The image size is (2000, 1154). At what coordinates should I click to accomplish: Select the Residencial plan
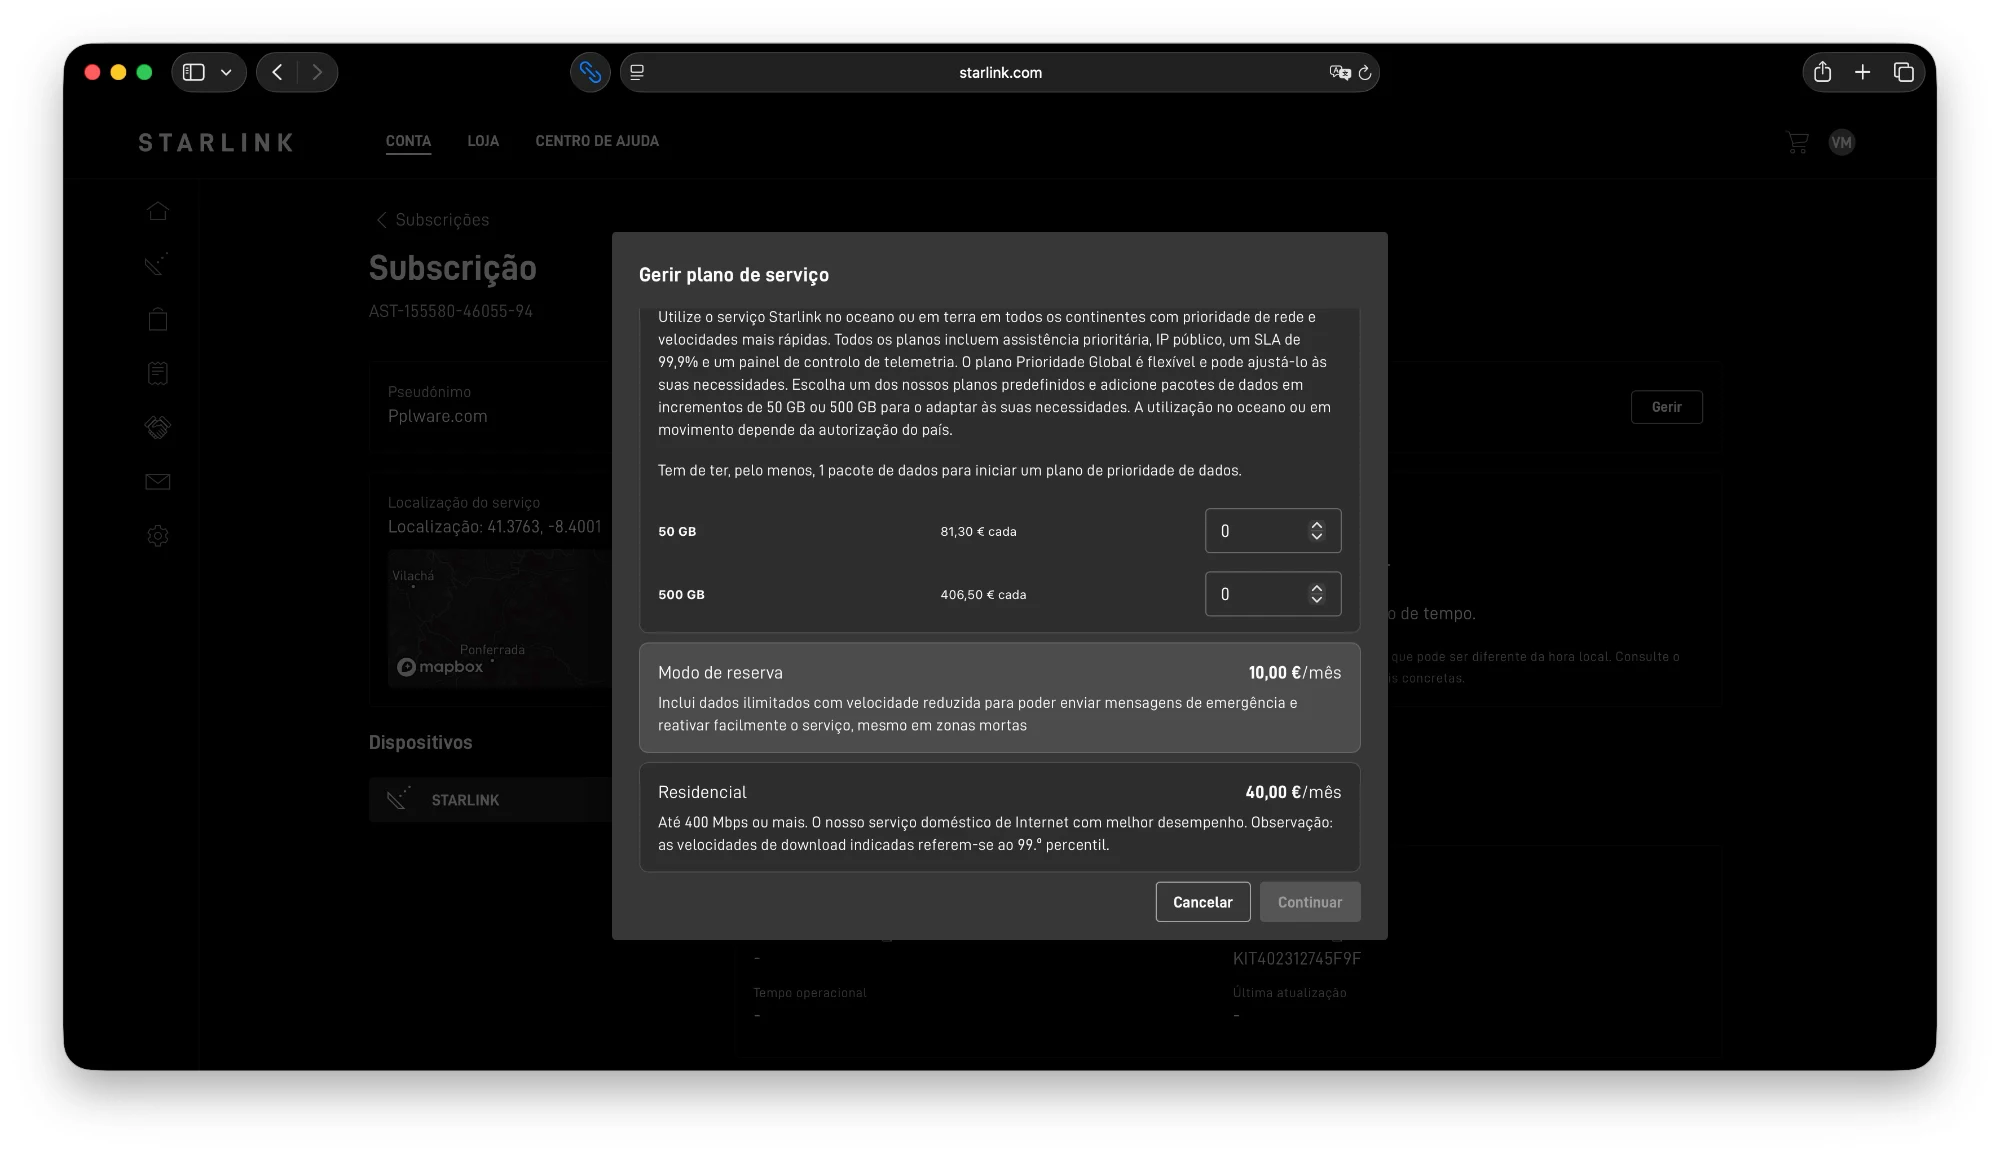coord(1000,817)
